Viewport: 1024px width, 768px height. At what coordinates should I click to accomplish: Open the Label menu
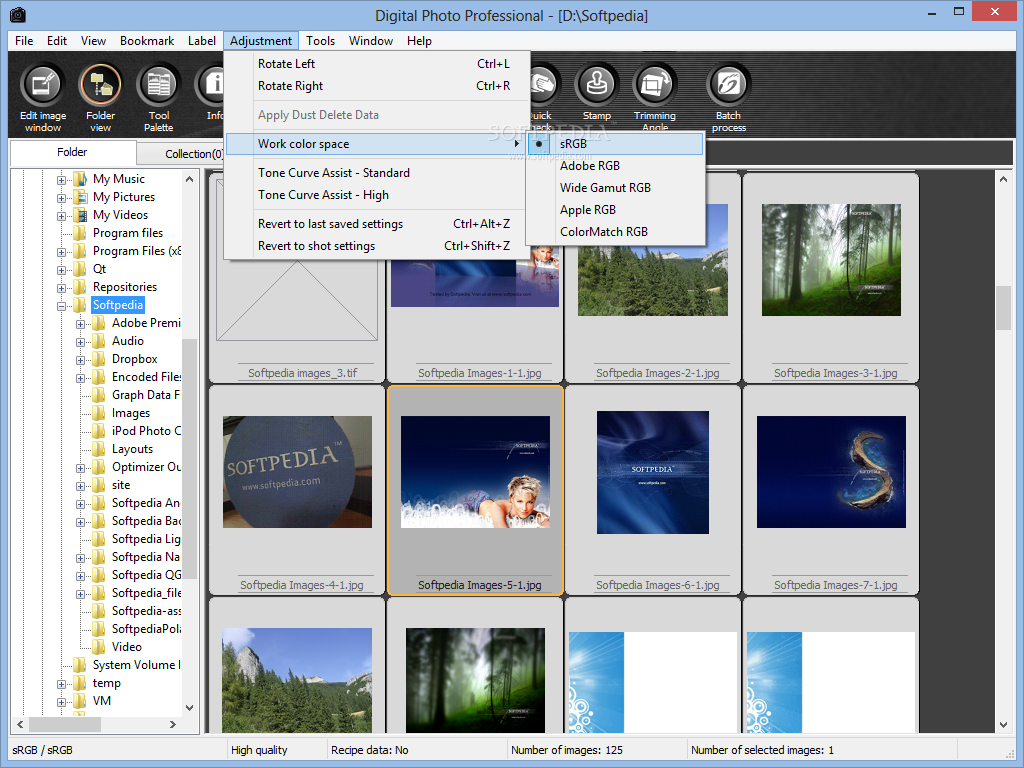pyautogui.click(x=202, y=40)
